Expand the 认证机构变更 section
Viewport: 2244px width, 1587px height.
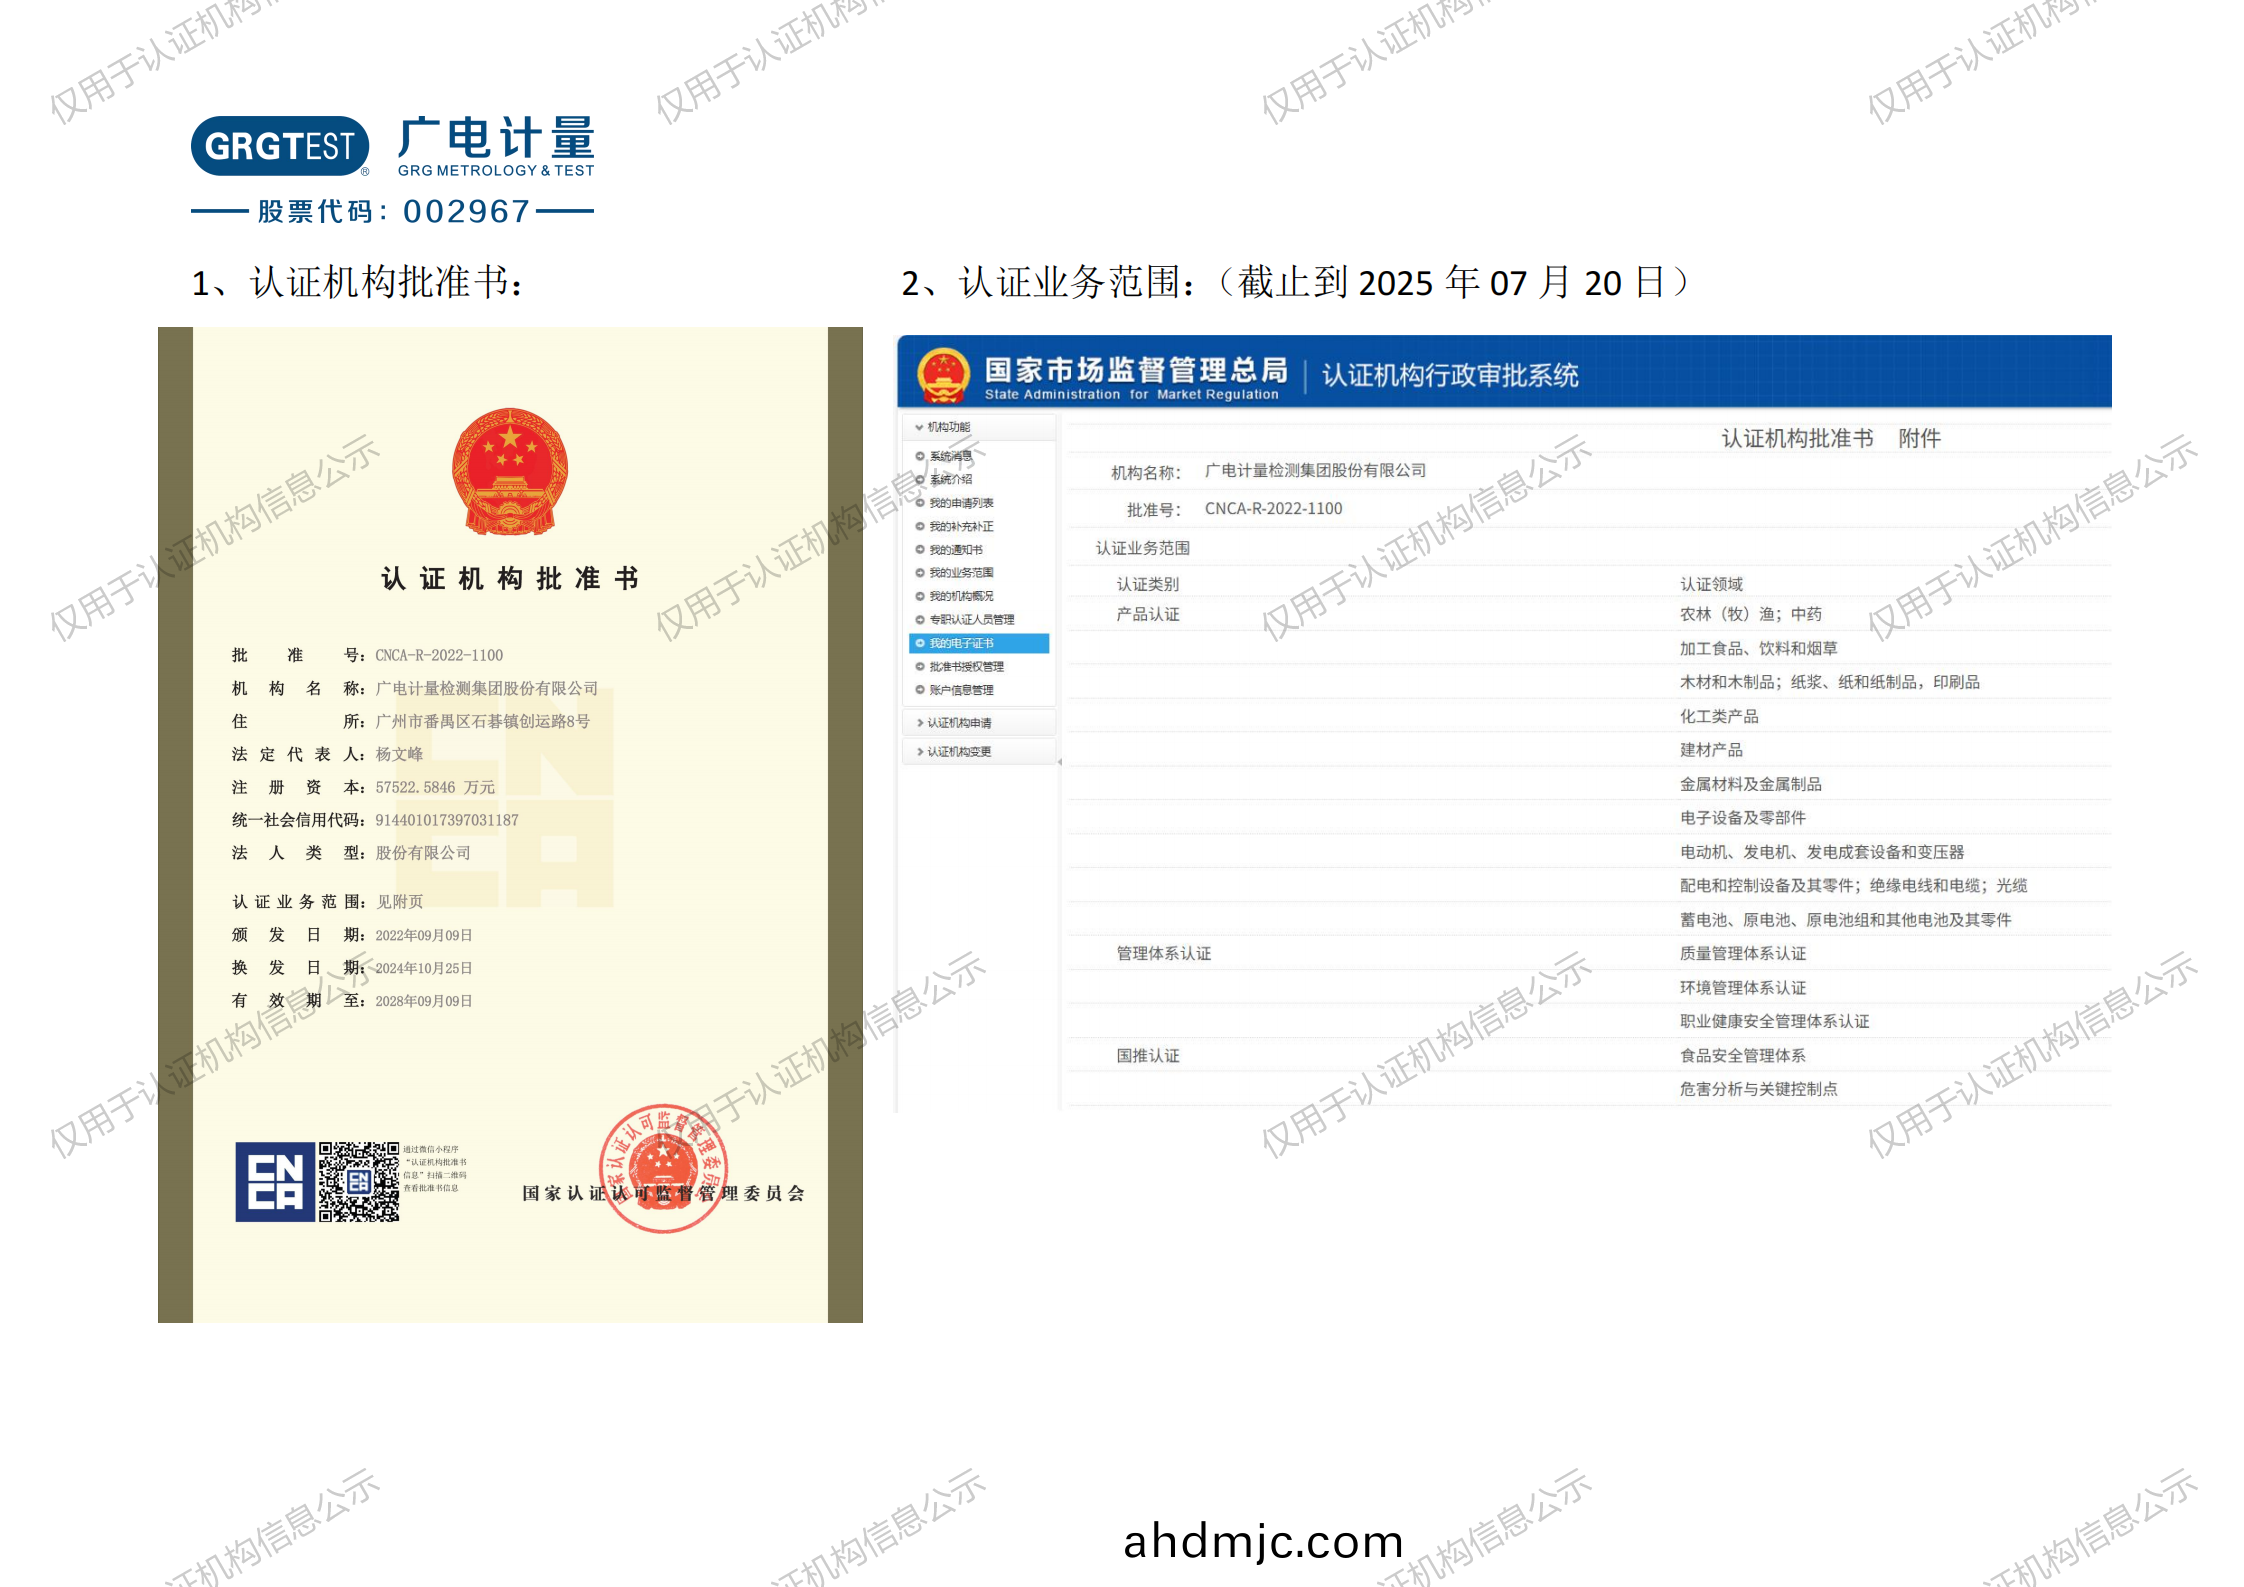tap(957, 752)
